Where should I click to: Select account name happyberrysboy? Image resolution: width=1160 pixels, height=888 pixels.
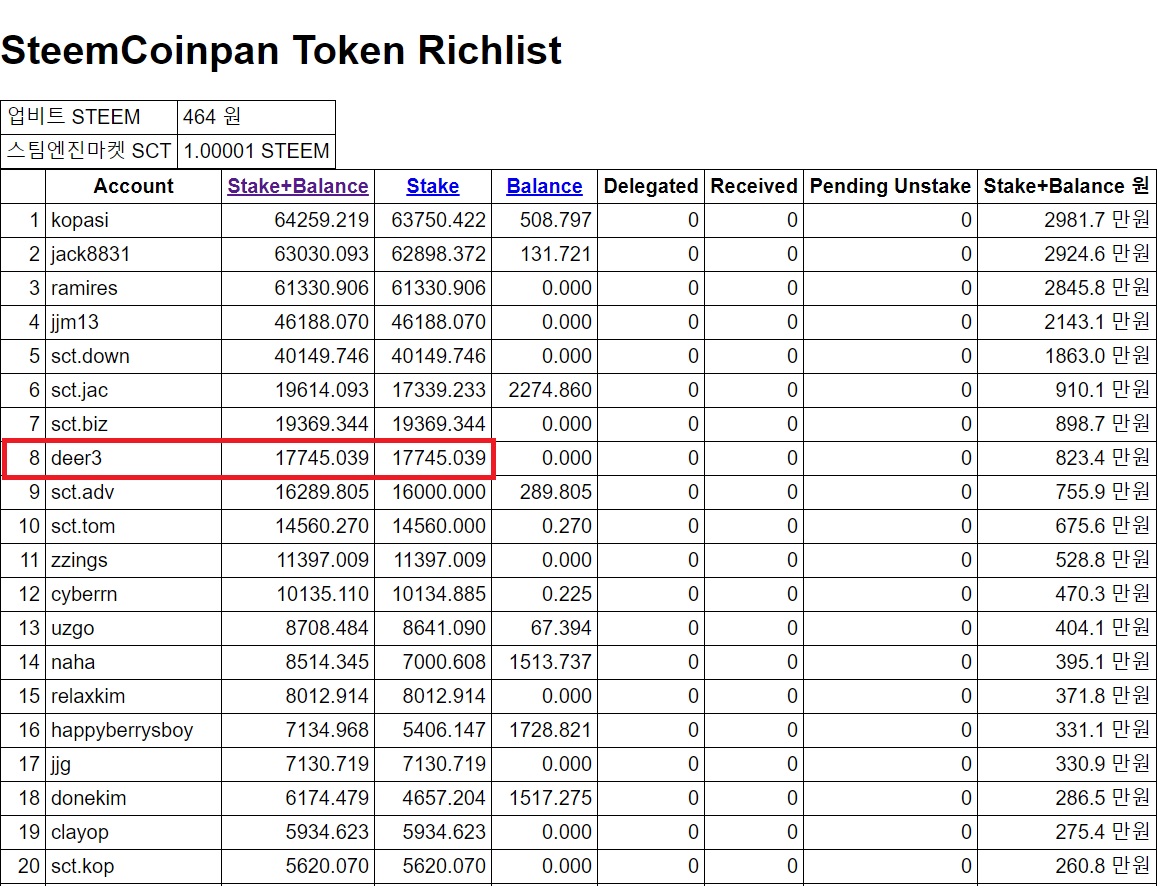pyautogui.click(x=122, y=730)
